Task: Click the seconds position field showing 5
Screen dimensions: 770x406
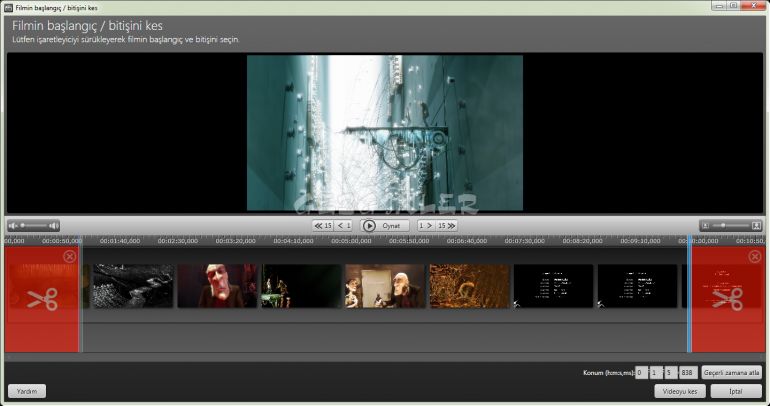Action: click(x=671, y=373)
